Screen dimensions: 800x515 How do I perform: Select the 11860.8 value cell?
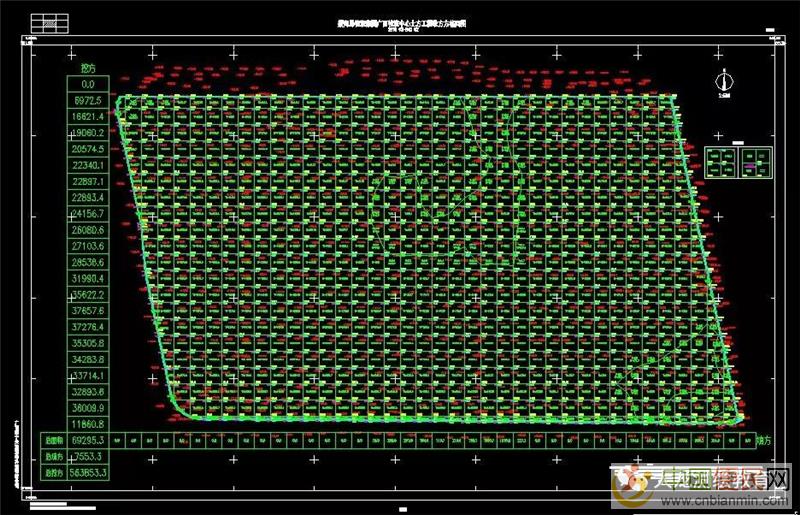(85, 423)
